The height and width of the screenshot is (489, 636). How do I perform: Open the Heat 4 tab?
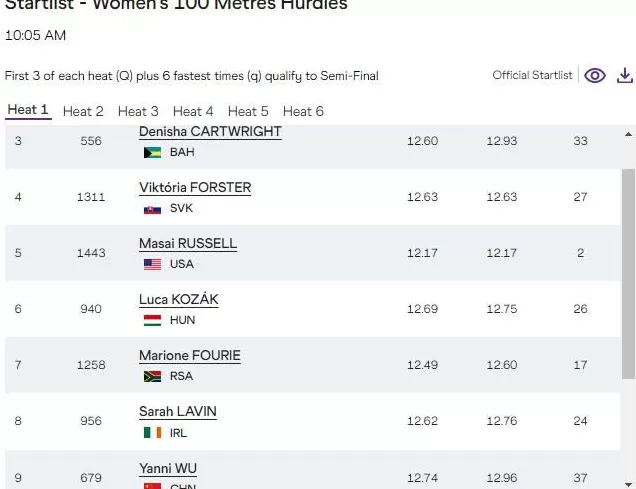coord(193,111)
